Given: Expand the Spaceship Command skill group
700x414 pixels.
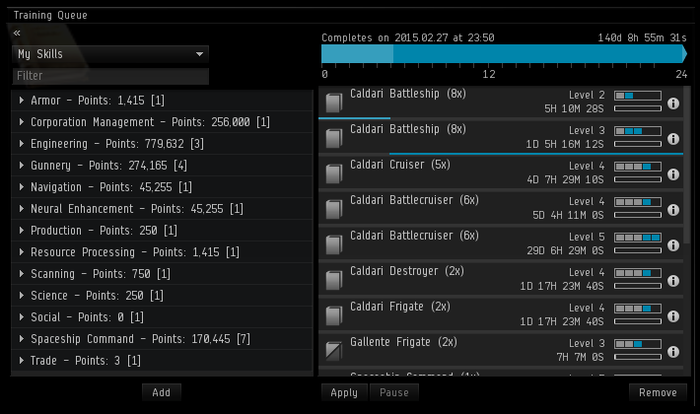Looking at the screenshot, I should [x=21, y=339].
